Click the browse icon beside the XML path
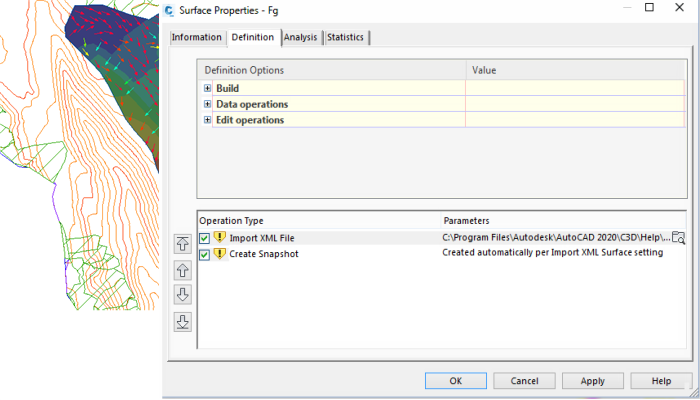The height and width of the screenshot is (400, 700). (x=679, y=238)
